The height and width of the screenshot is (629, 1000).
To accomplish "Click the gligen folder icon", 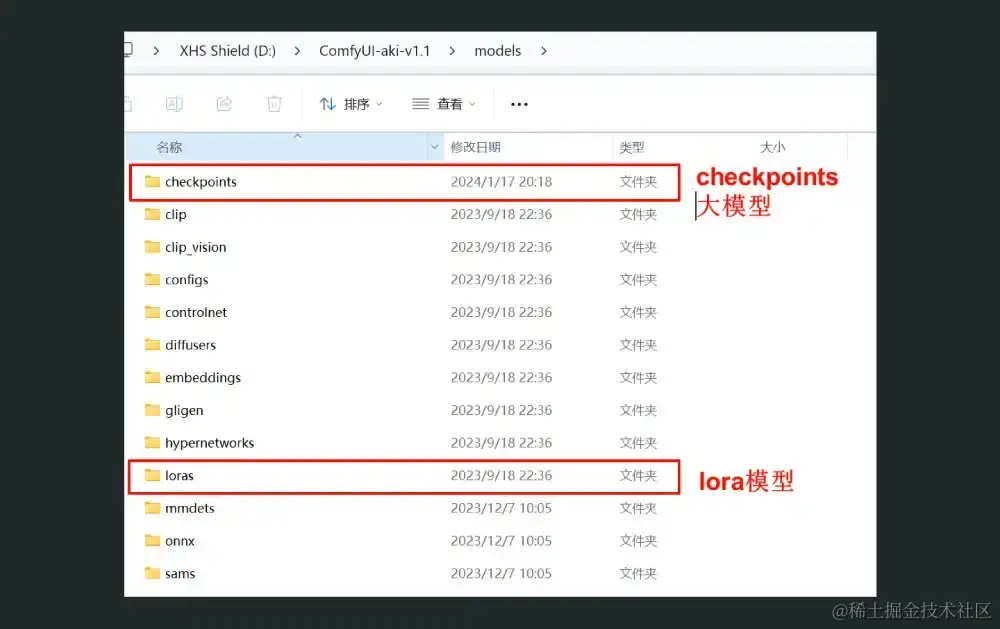I will click(152, 410).
